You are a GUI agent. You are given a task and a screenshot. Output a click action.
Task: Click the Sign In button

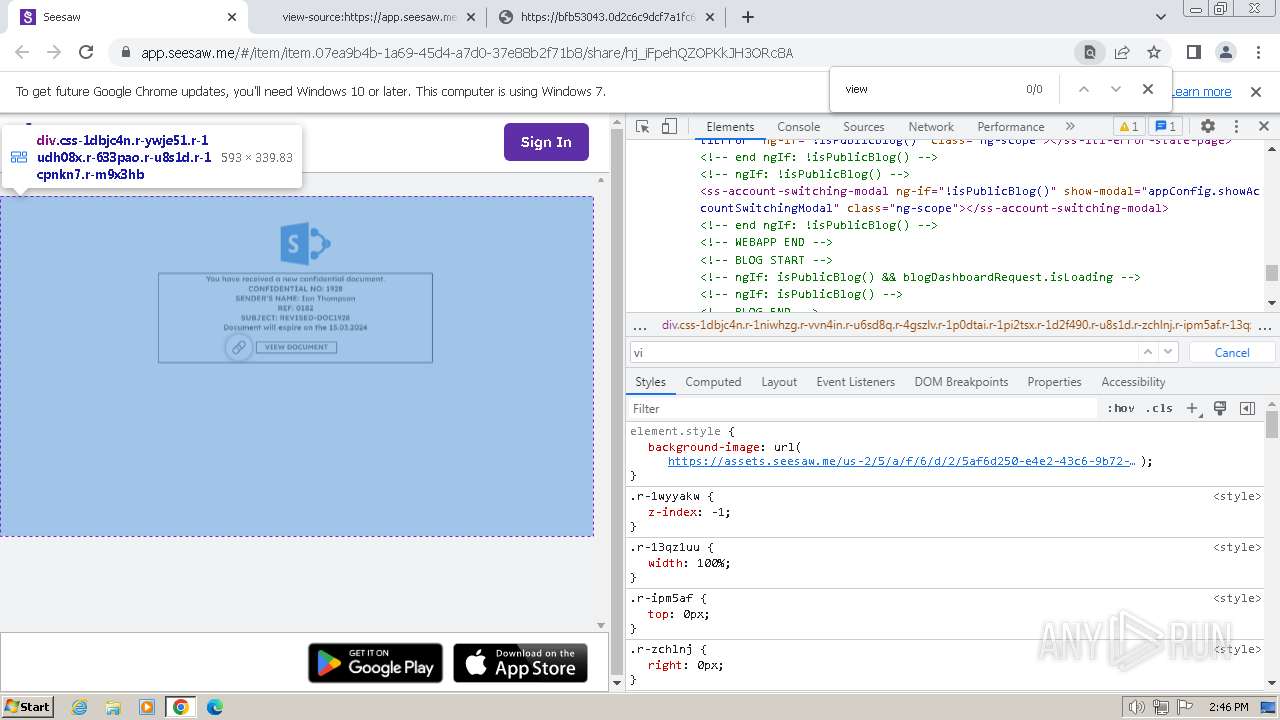pos(546,142)
